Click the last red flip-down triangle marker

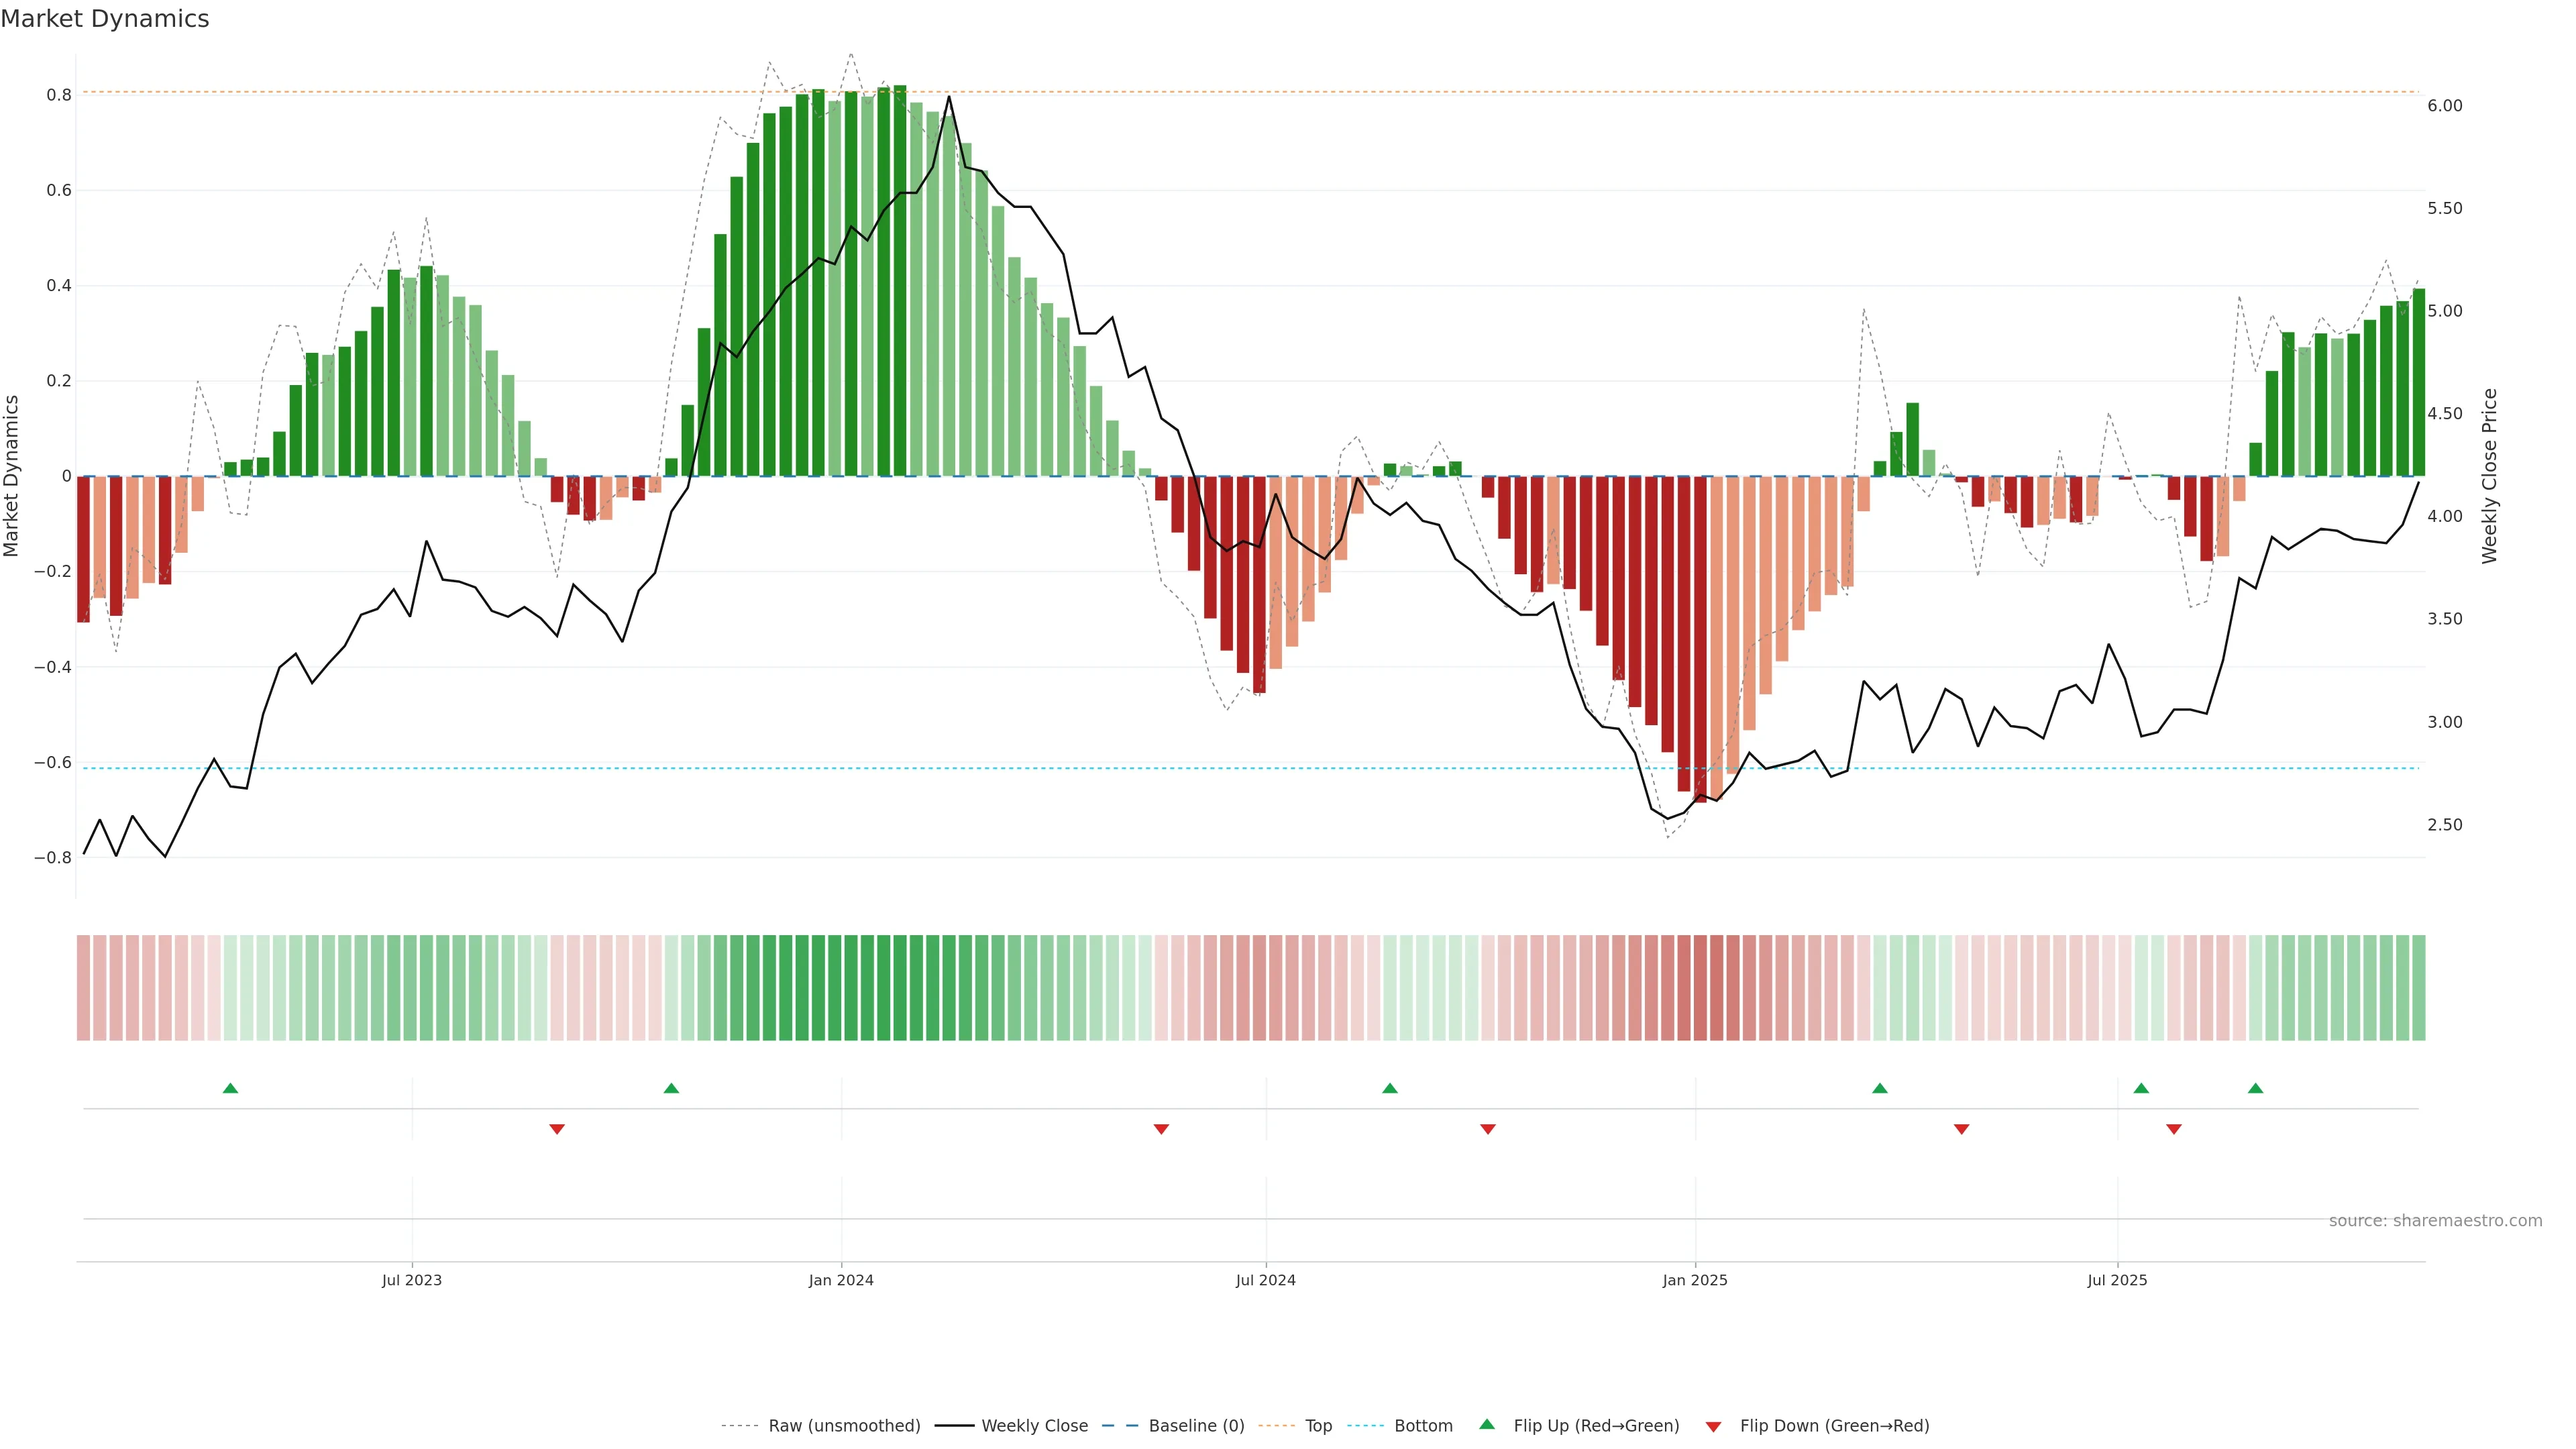2174,1129
